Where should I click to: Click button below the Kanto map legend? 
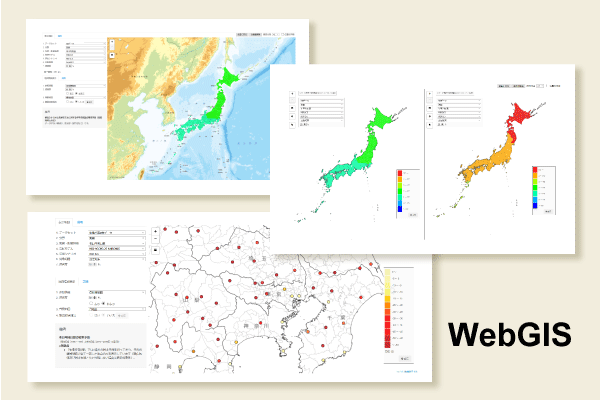[x=406, y=354]
